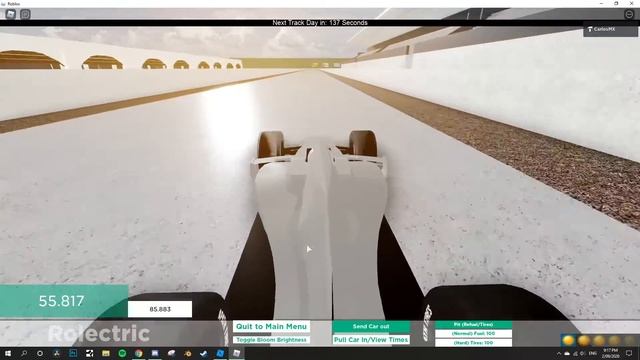
Task: Click Pull Car In/View Times
Action: pyautogui.click(x=371, y=340)
